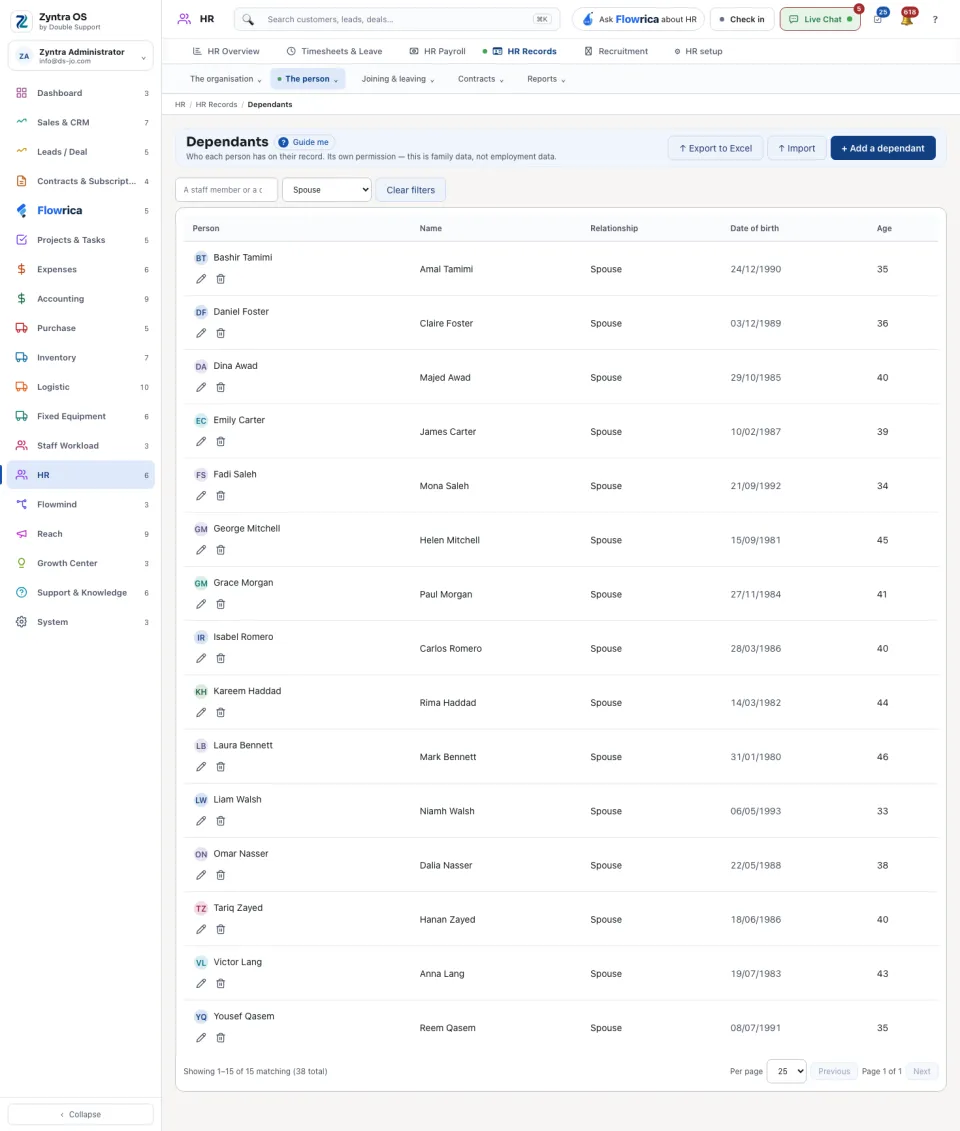Click trash icon under Yousef Qasem
960x1131 pixels.
(221, 1038)
